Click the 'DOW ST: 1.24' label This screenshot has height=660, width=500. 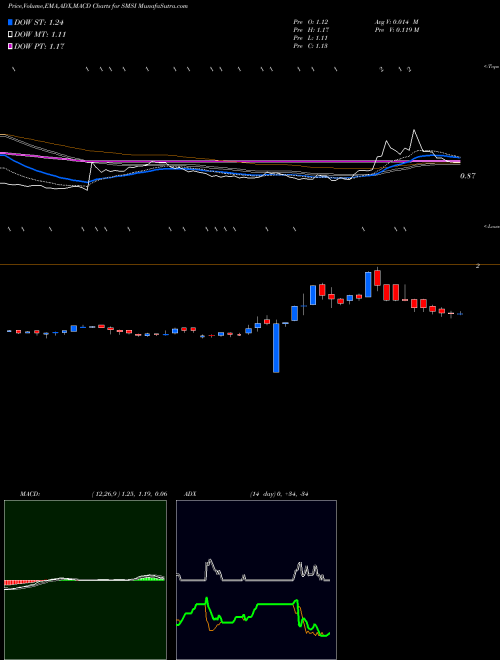39,22
